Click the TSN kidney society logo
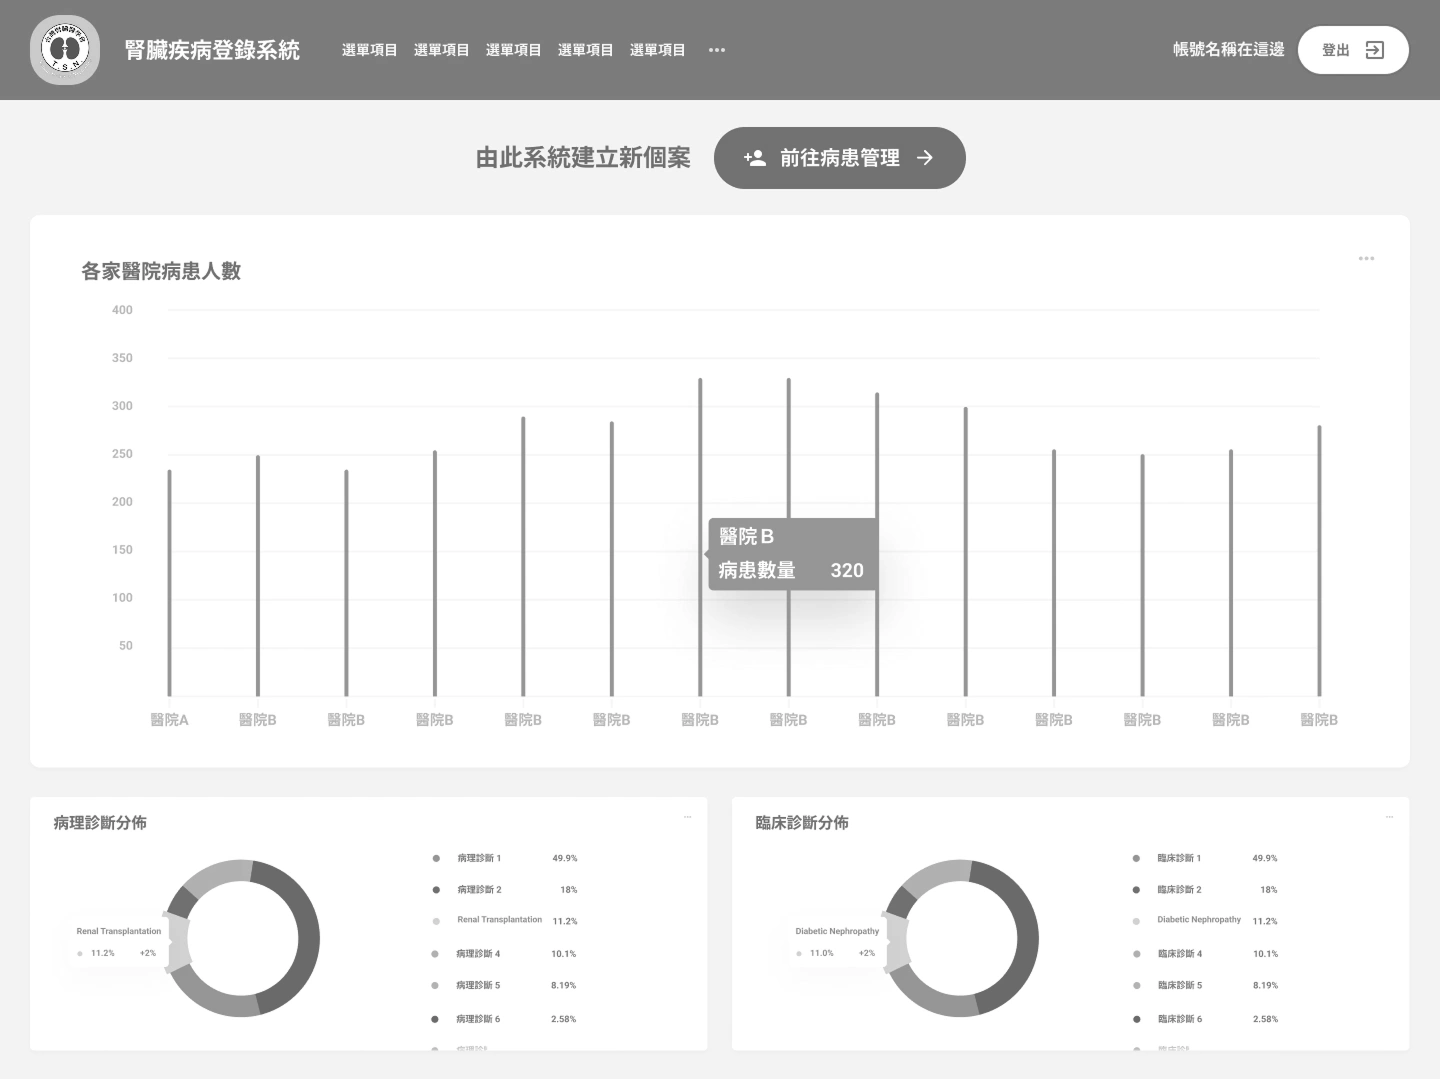Viewport: 1440px width, 1079px height. coord(65,50)
